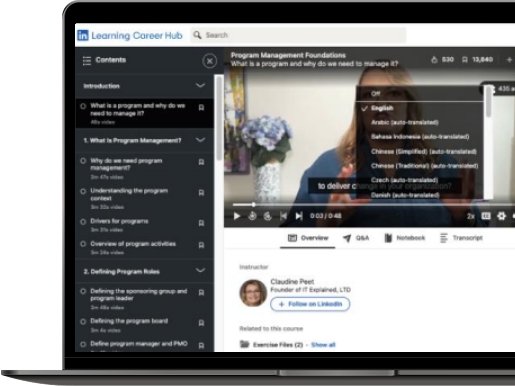Bookmark 'Understanding the program context' video

pyautogui.click(x=201, y=193)
